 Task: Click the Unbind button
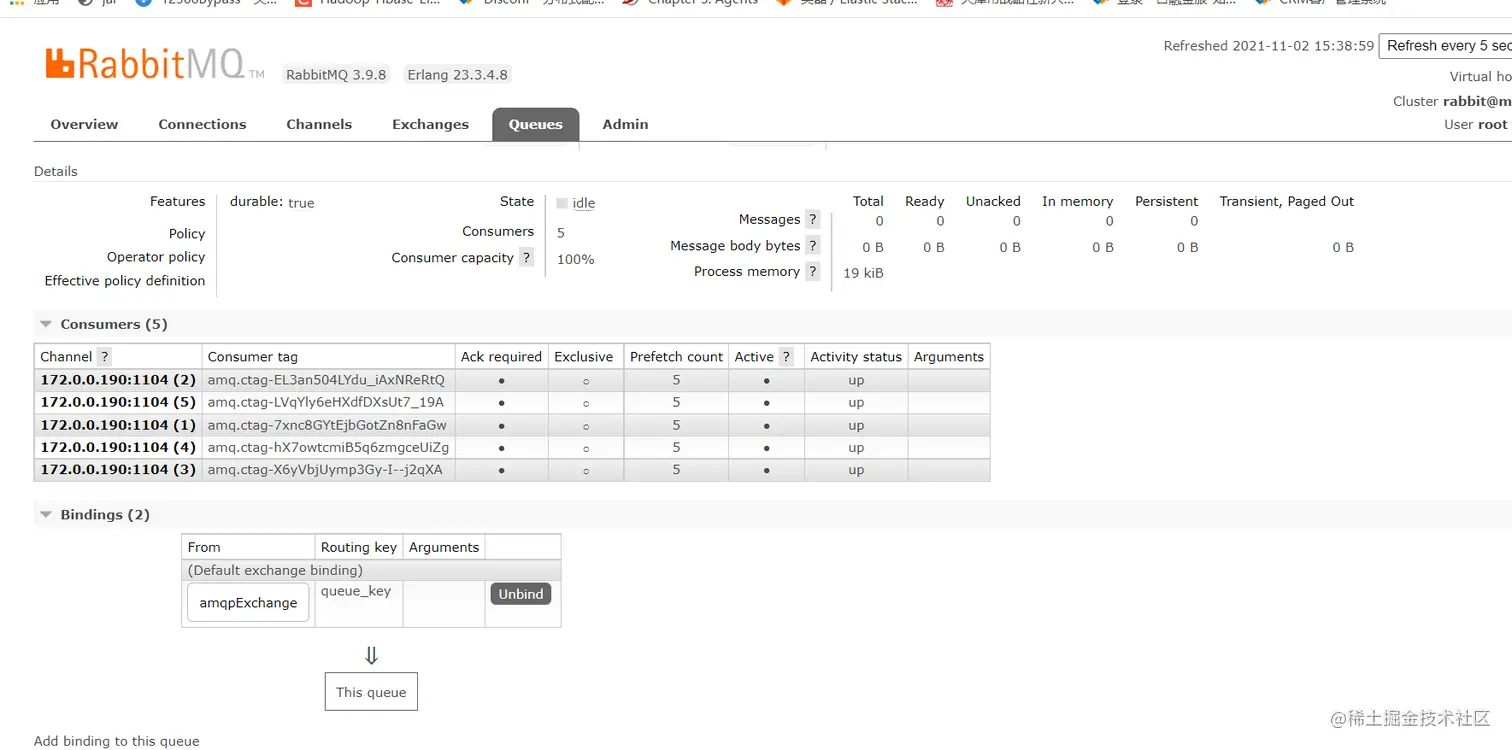pos(521,594)
